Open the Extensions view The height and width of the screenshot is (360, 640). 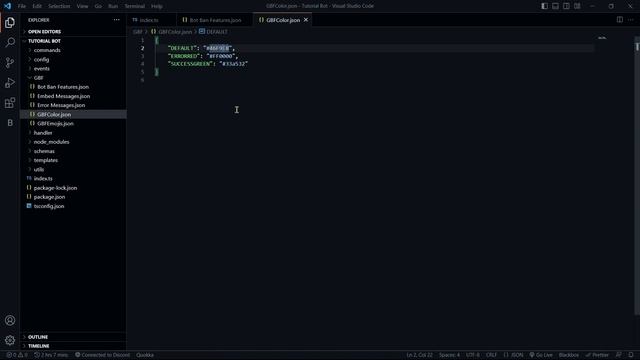tap(10, 103)
